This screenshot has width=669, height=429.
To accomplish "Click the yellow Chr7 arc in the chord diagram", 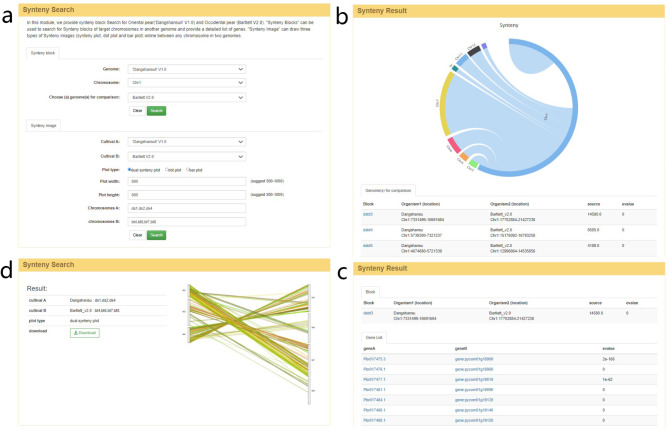I will [x=443, y=104].
